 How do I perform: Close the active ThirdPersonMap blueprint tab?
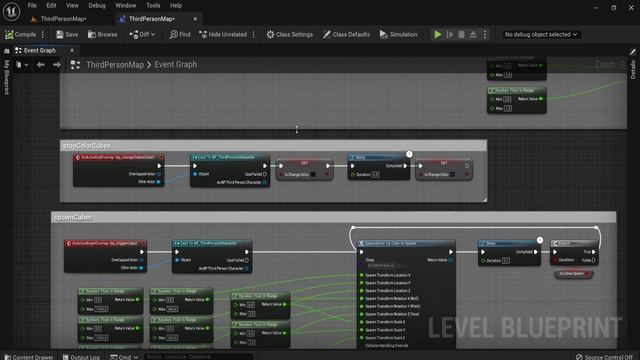point(195,19)
